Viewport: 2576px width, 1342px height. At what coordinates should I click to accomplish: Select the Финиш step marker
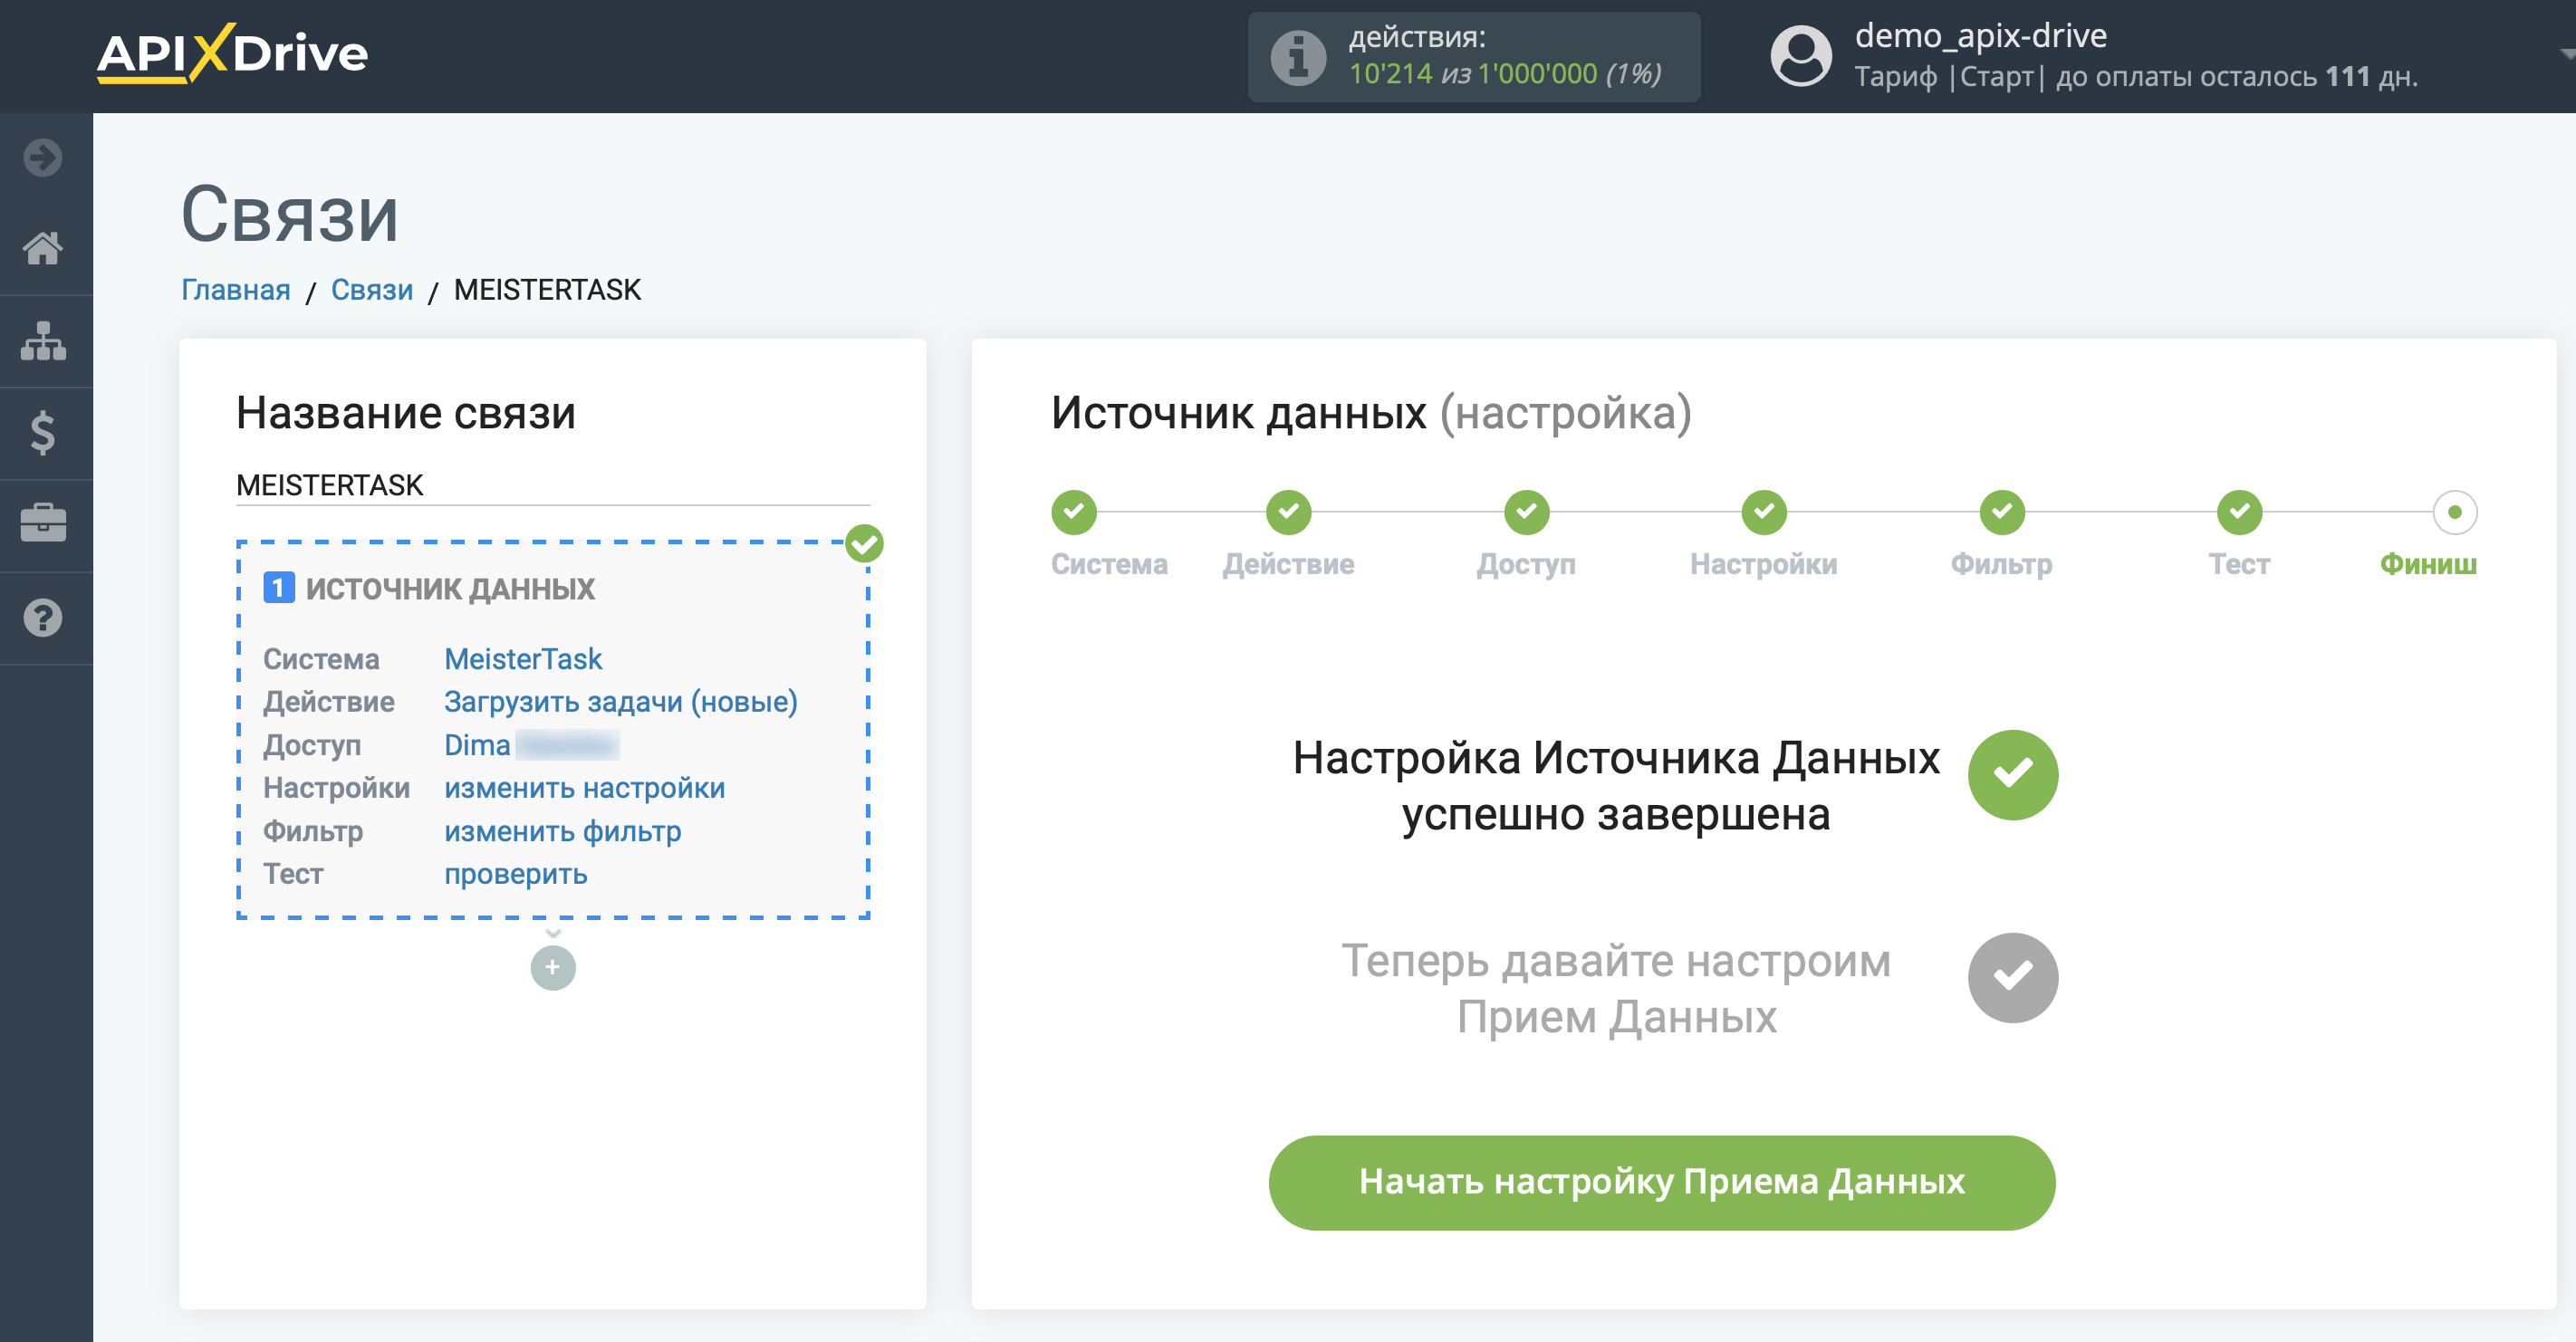tap(2455, 512)
